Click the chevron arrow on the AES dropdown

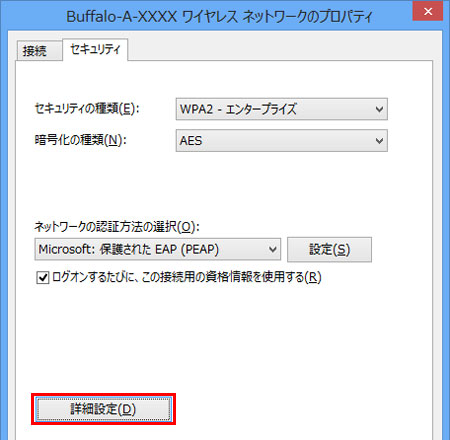379,141
